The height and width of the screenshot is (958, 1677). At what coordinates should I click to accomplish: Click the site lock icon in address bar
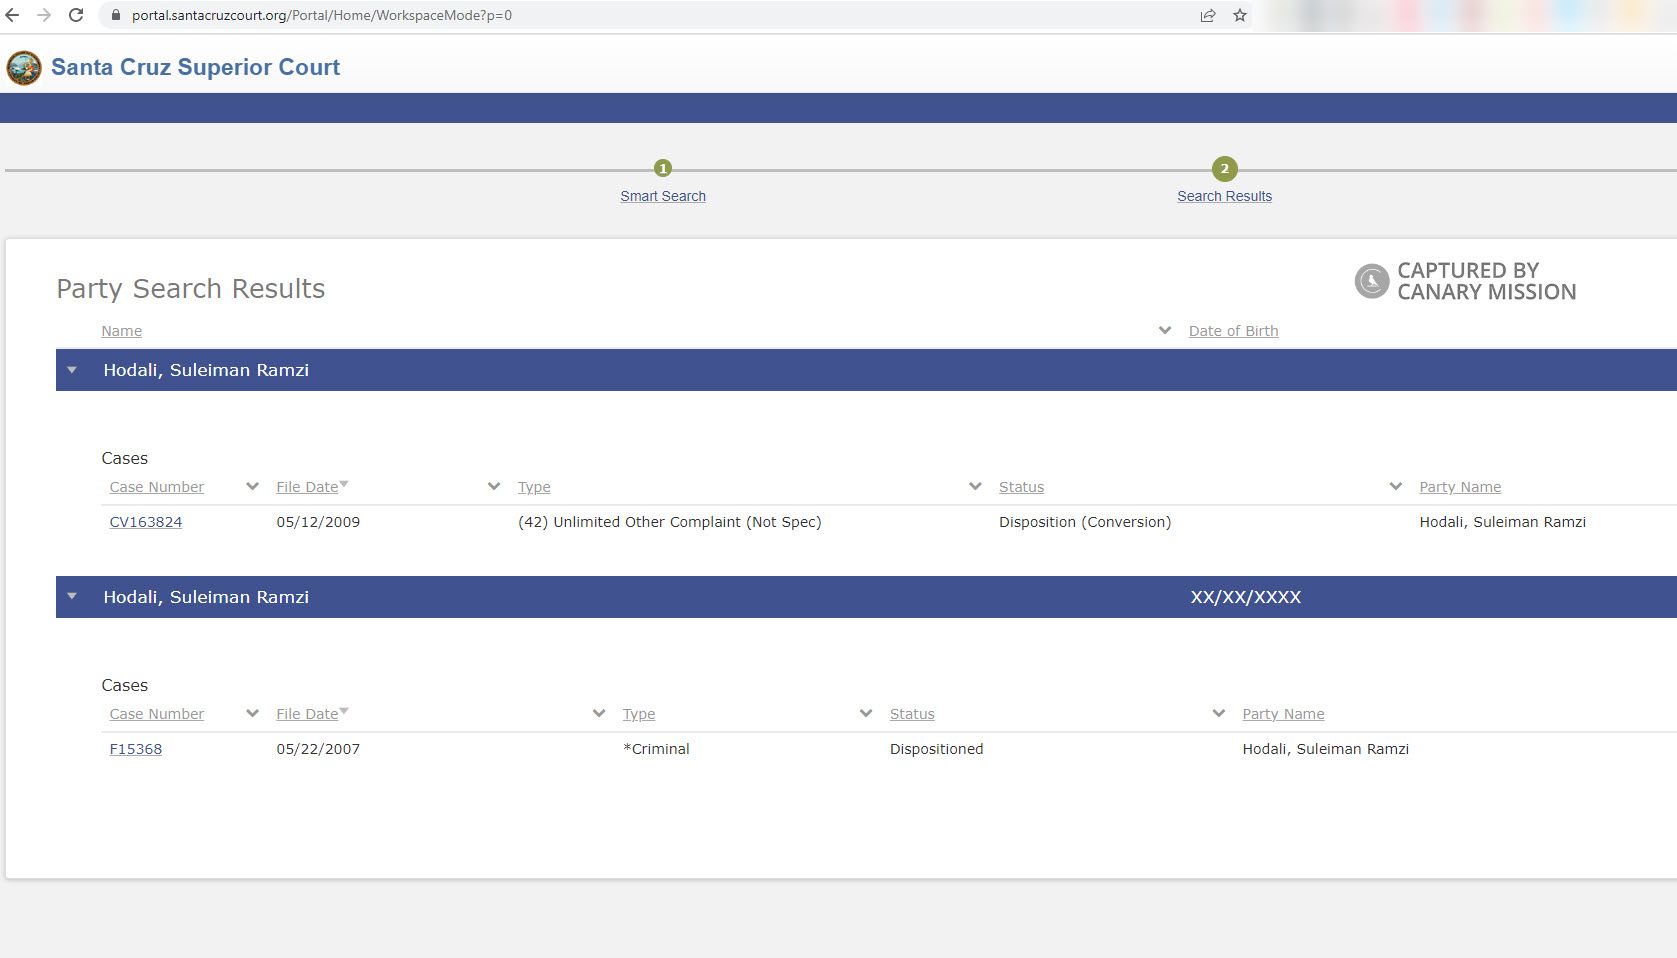click(x=116, y=15)
